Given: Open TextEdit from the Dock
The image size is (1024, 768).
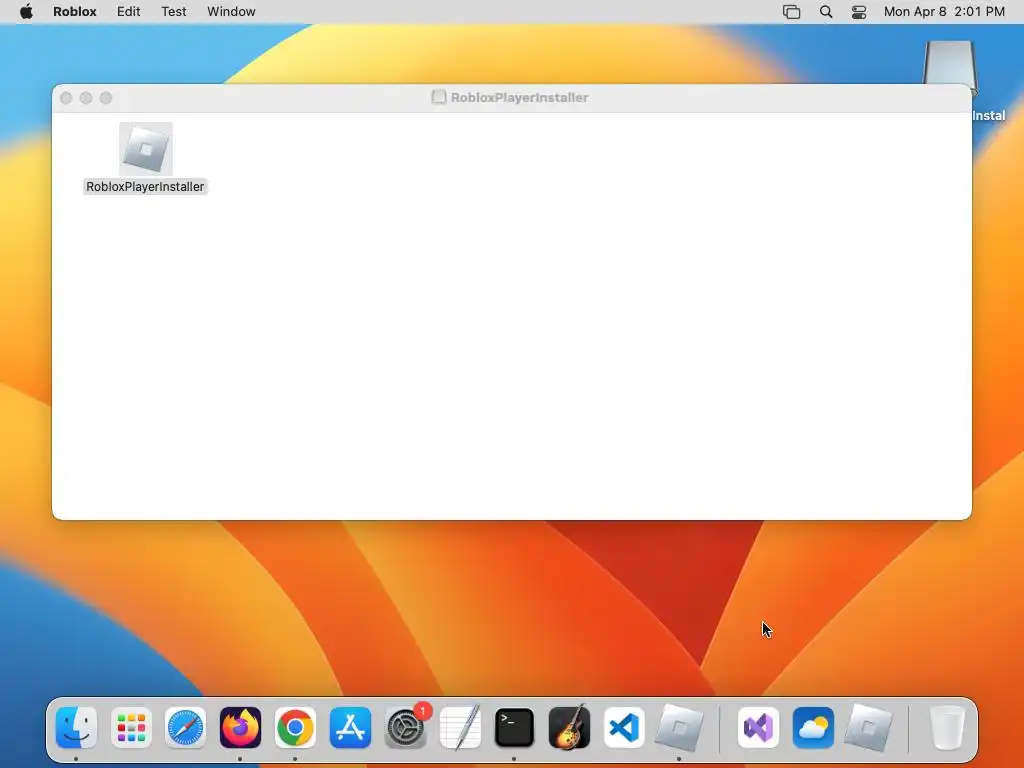Looking at the screenshot, I should tap(460, 728).
